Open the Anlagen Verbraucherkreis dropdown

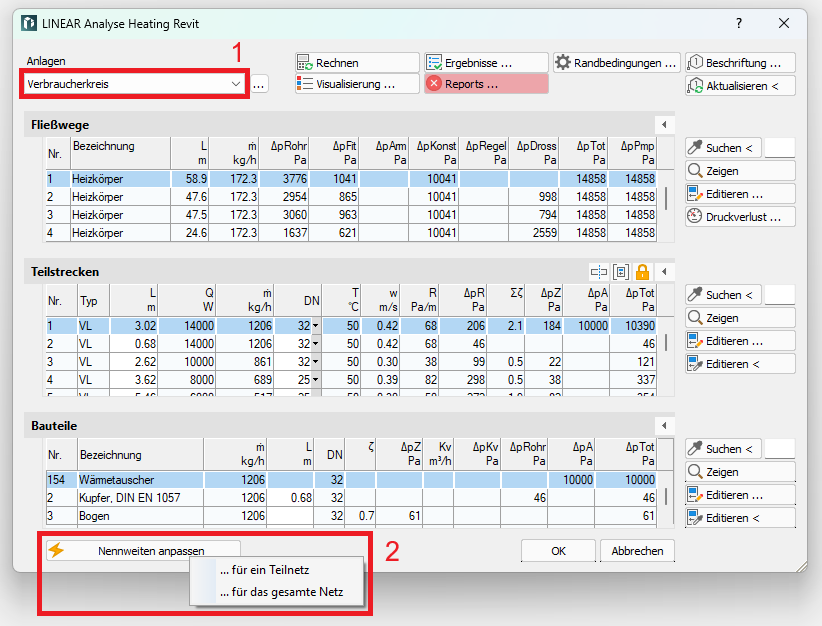click(236, 84)
